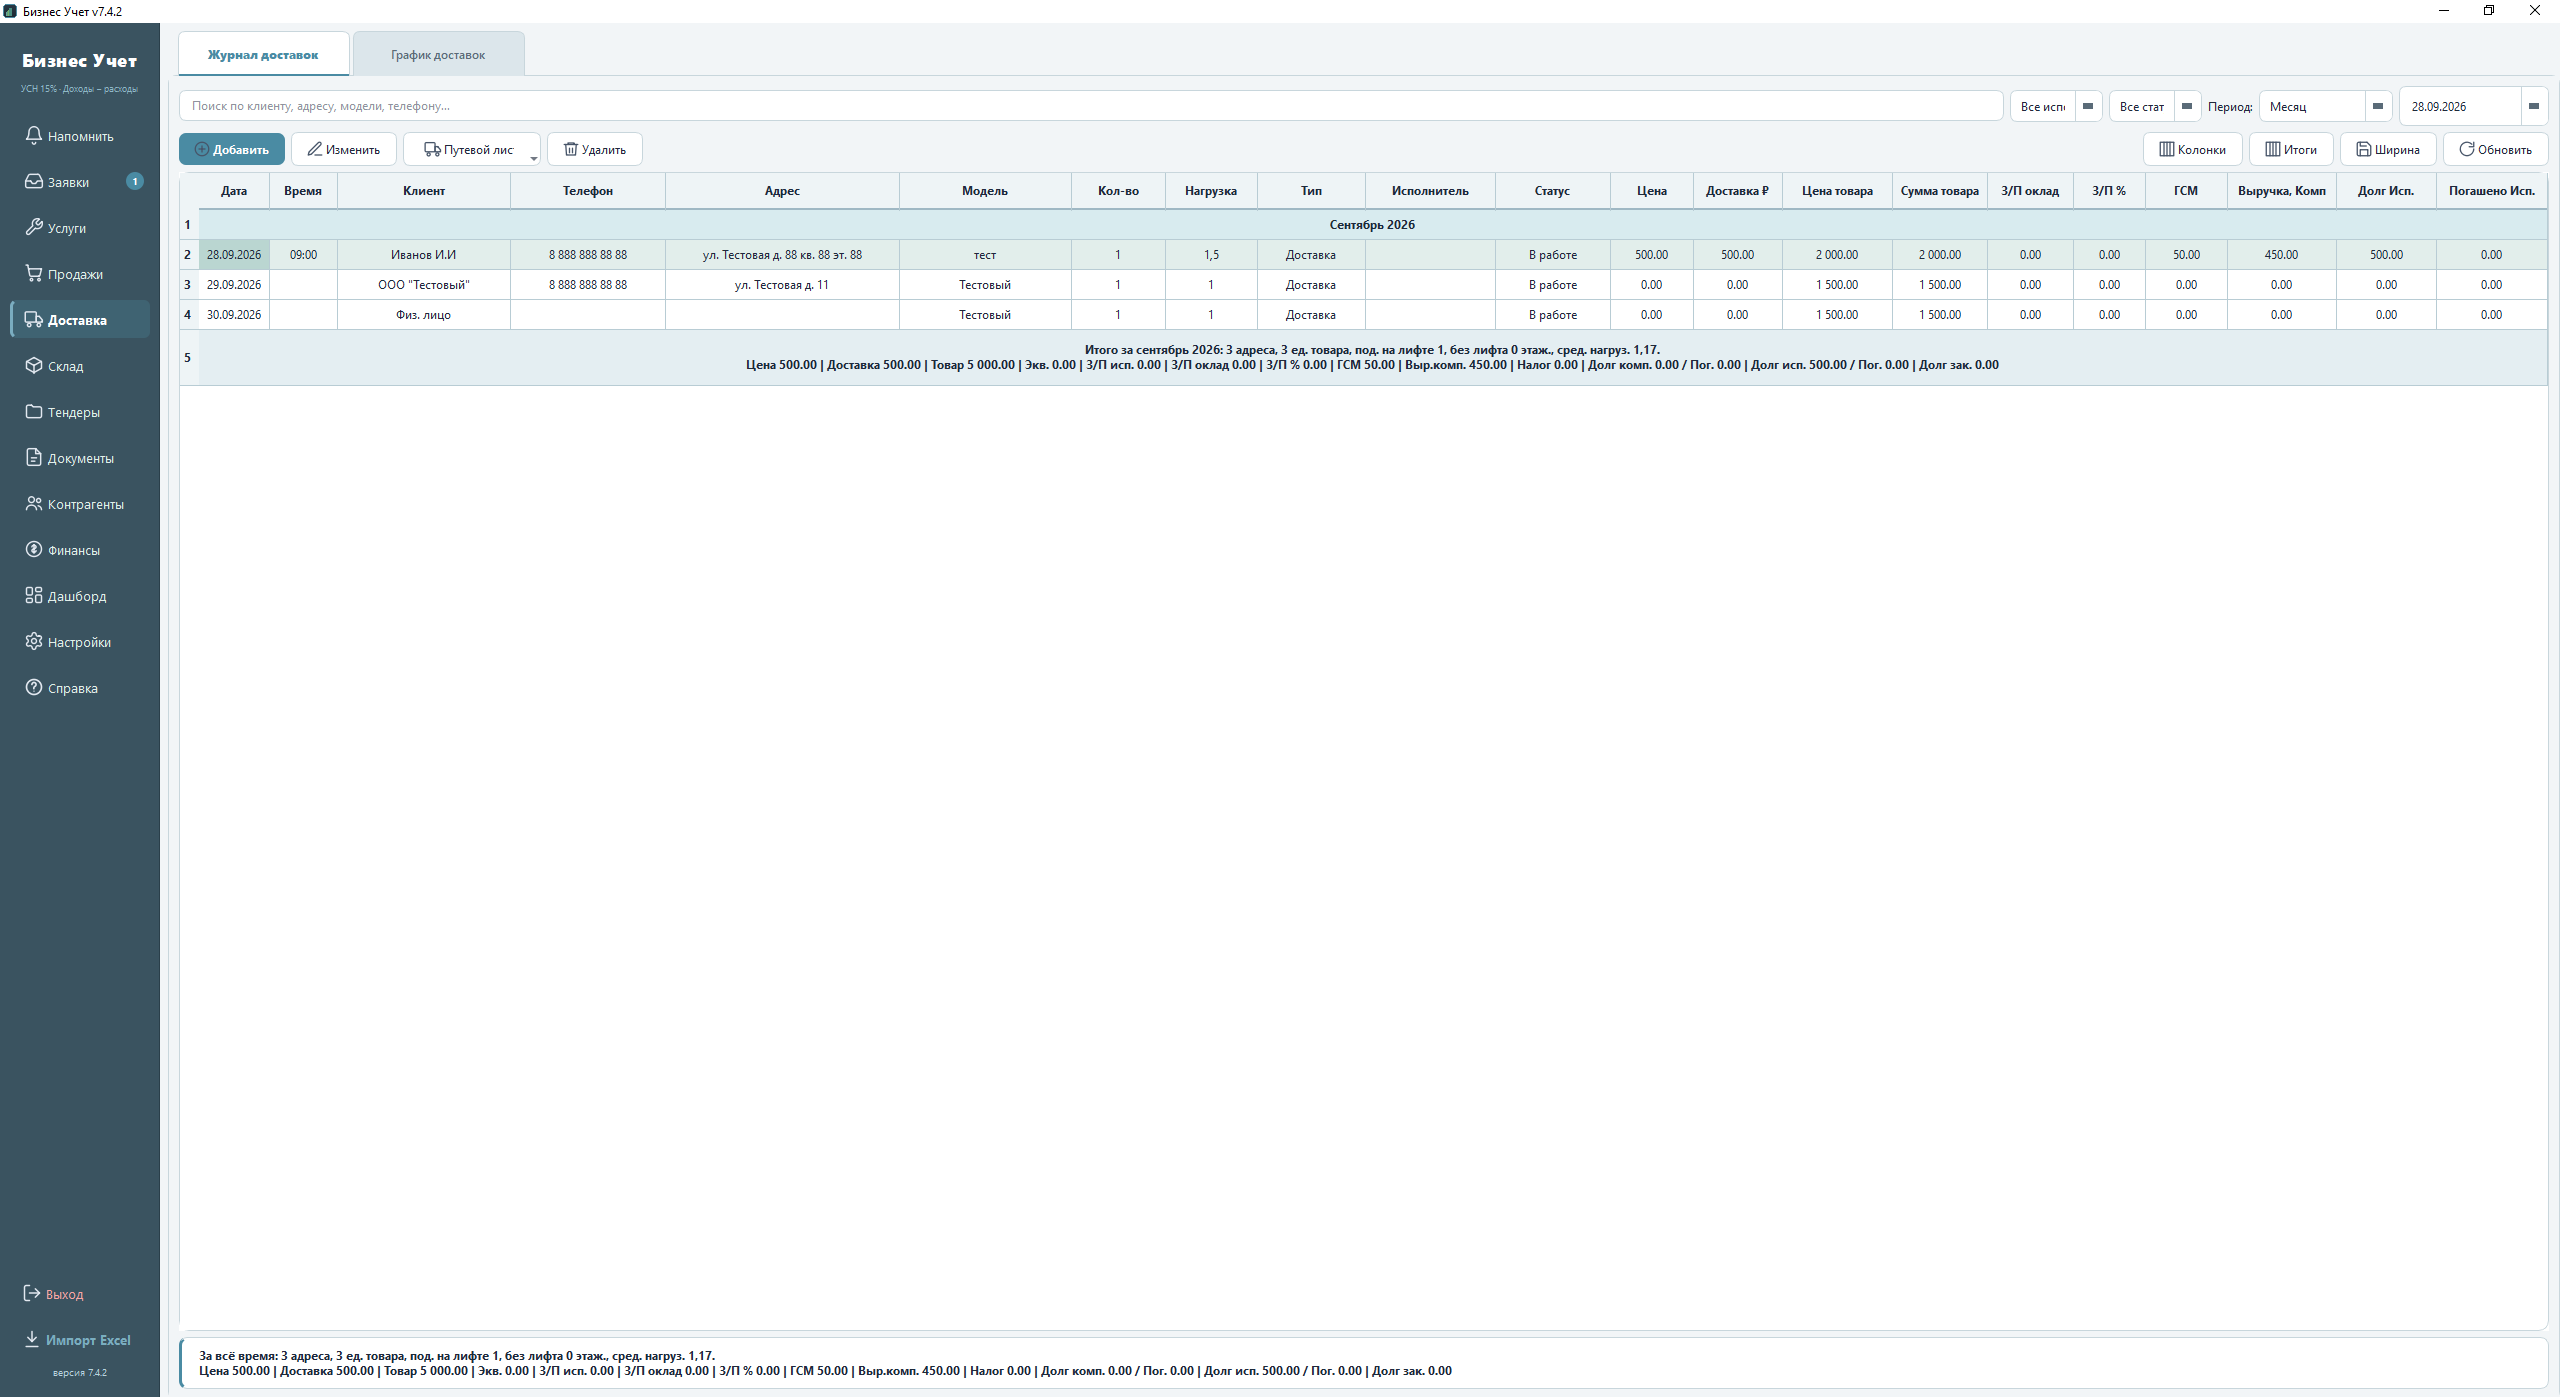Image resolution: width=2560 pixels, height=1397 pixels.
Task: Click the Заявки notification badge
Action: (135, 182)
